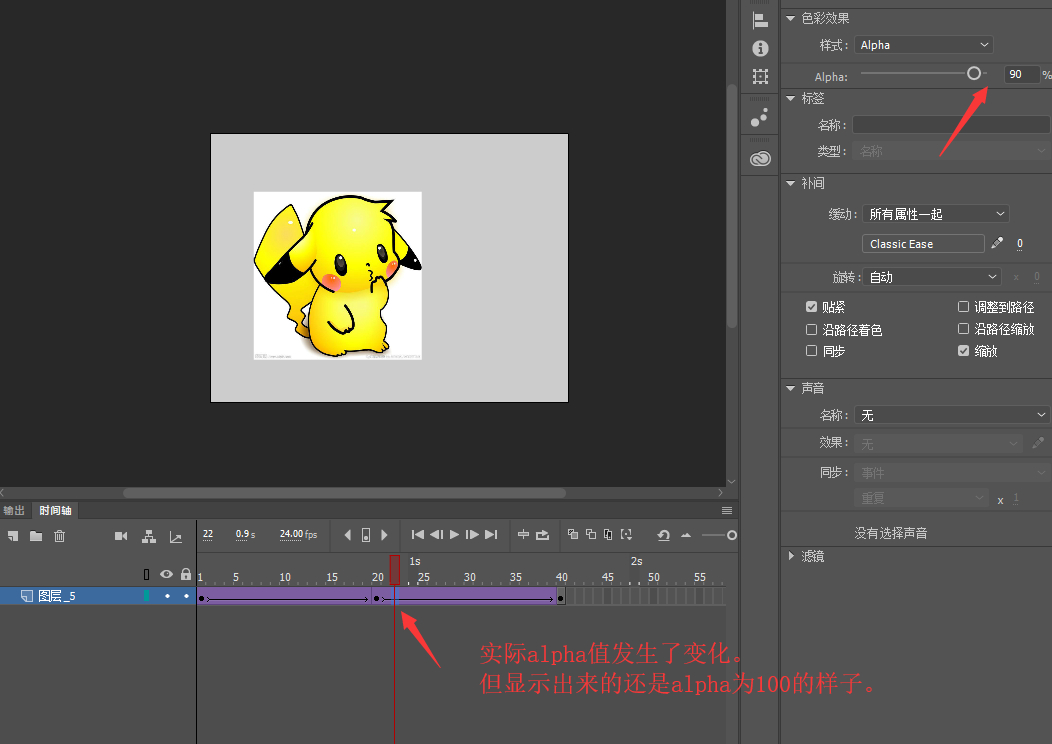1052x744 pixels.
Task: Enable the 同步 checkbox
Action: click(811, 351)
